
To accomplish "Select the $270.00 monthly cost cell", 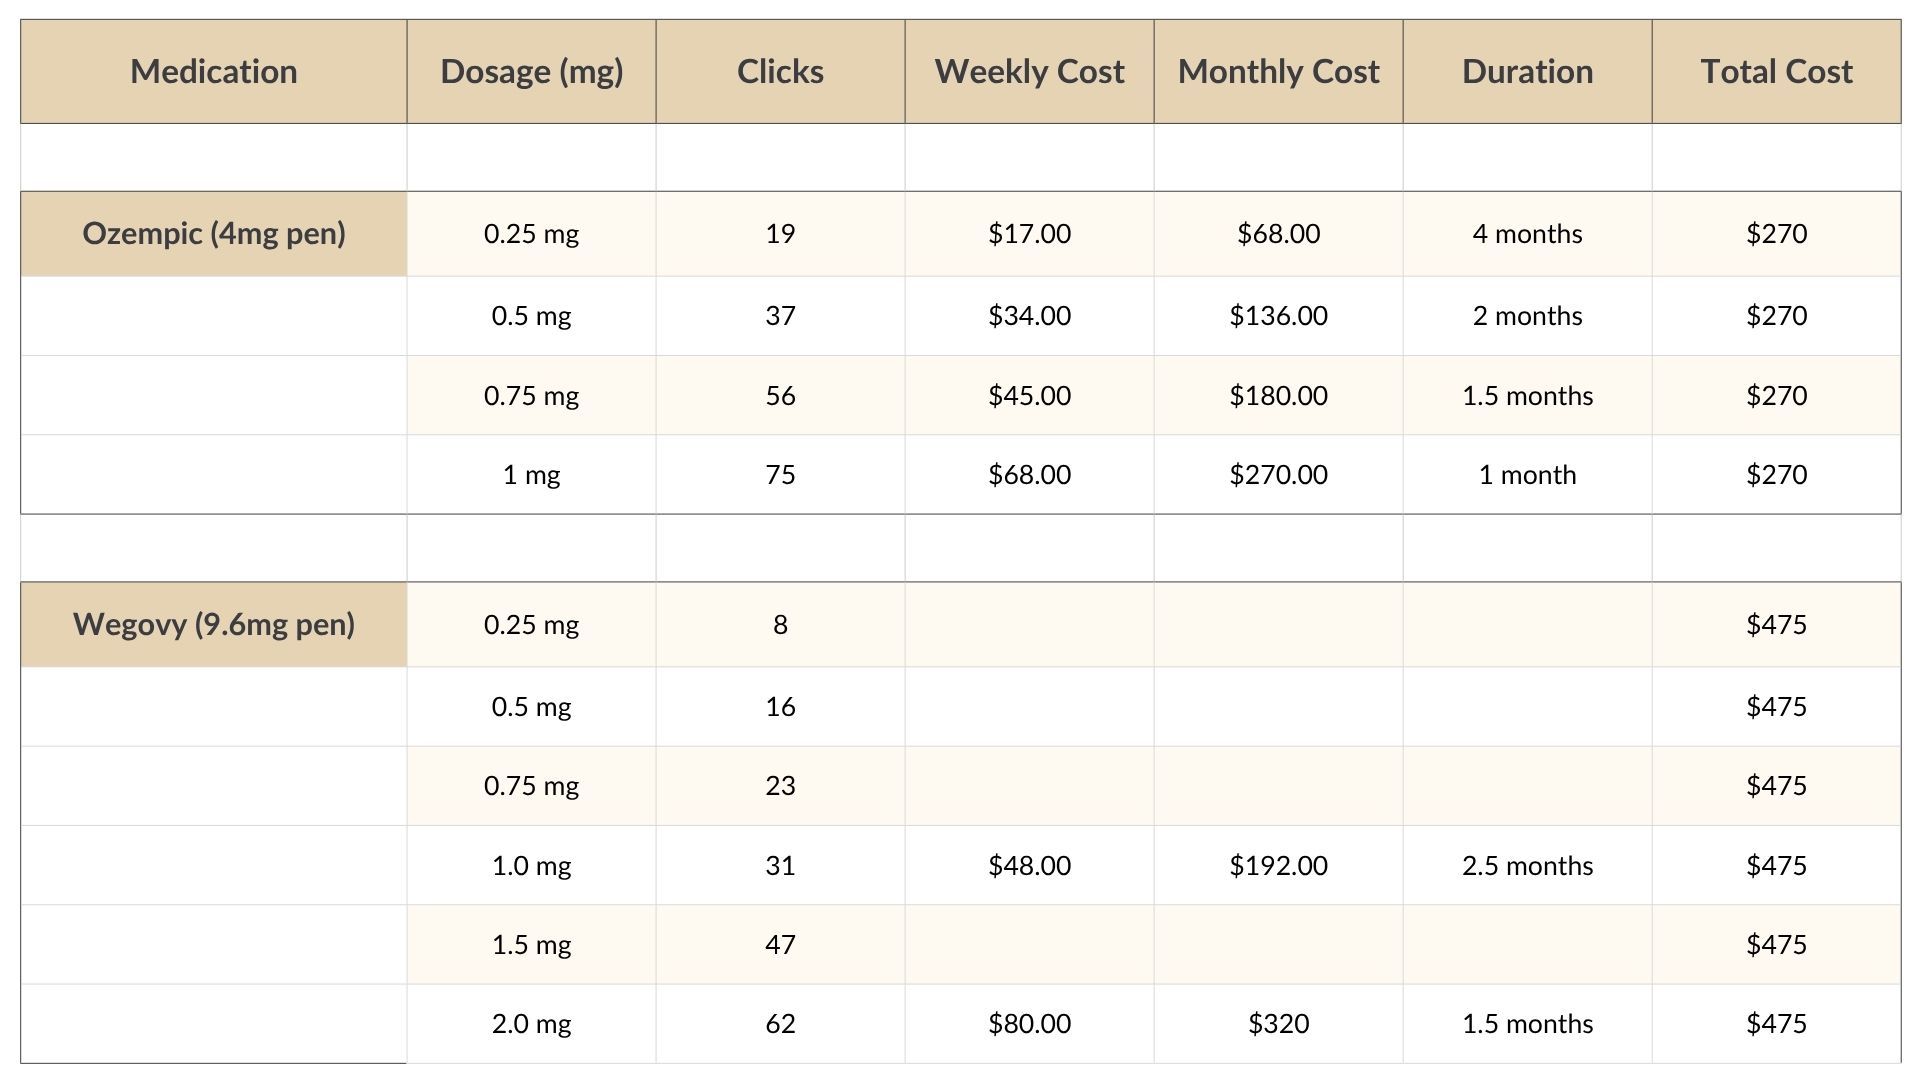I will tap(1278, 474).
